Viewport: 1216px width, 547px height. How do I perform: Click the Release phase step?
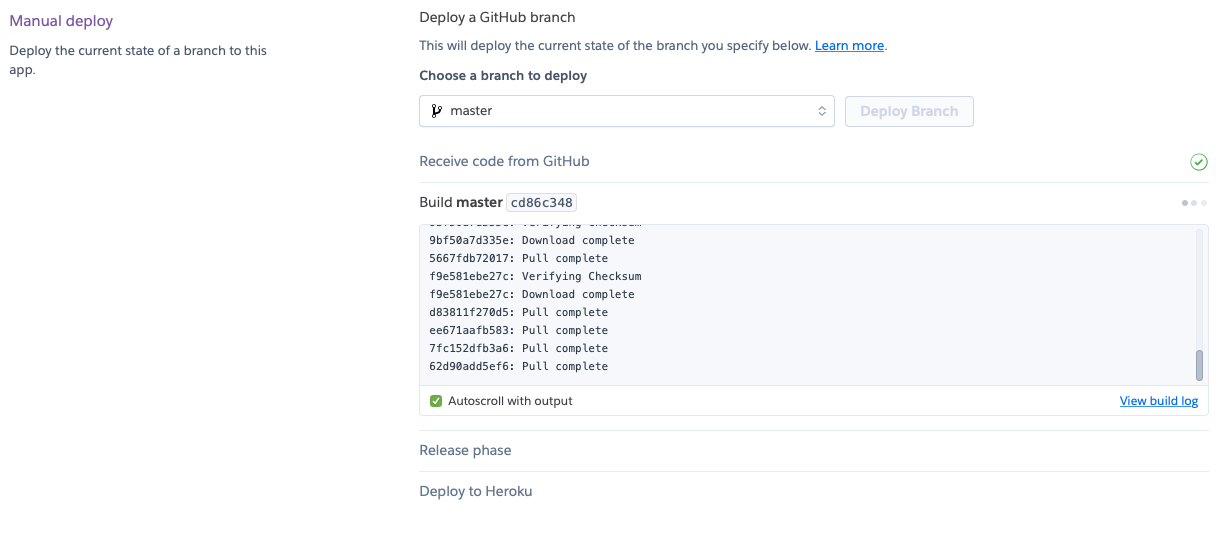465,451
